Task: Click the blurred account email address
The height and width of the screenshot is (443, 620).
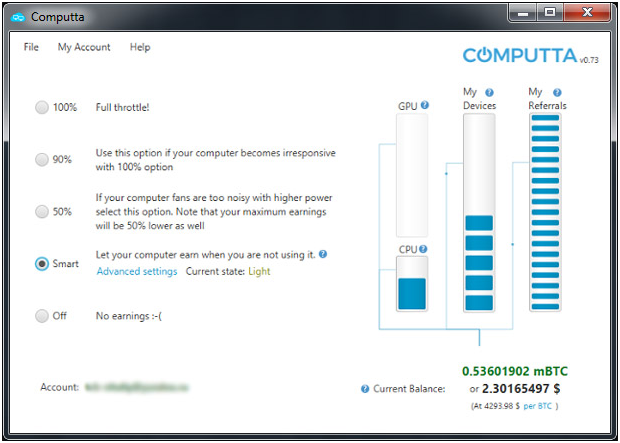Action: (x=137, y=387)
